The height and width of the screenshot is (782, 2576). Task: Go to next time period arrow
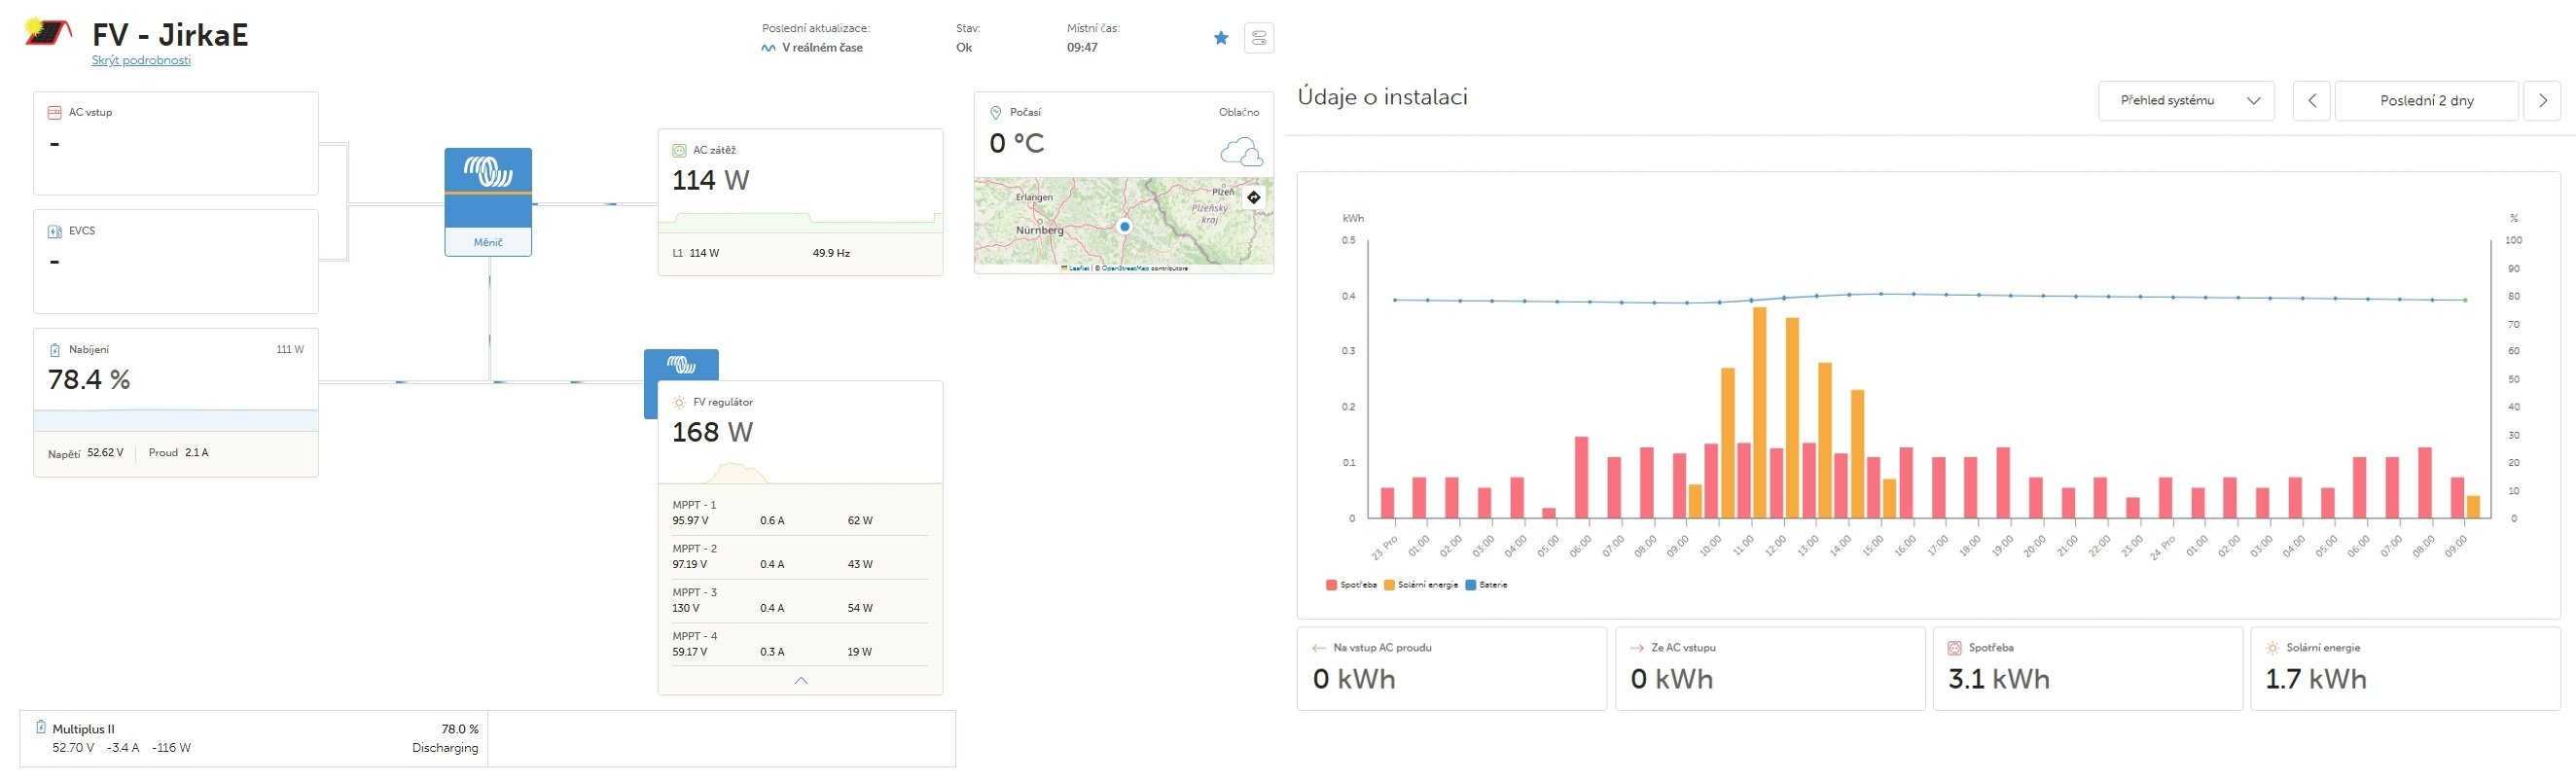(x=2542, y=101)
